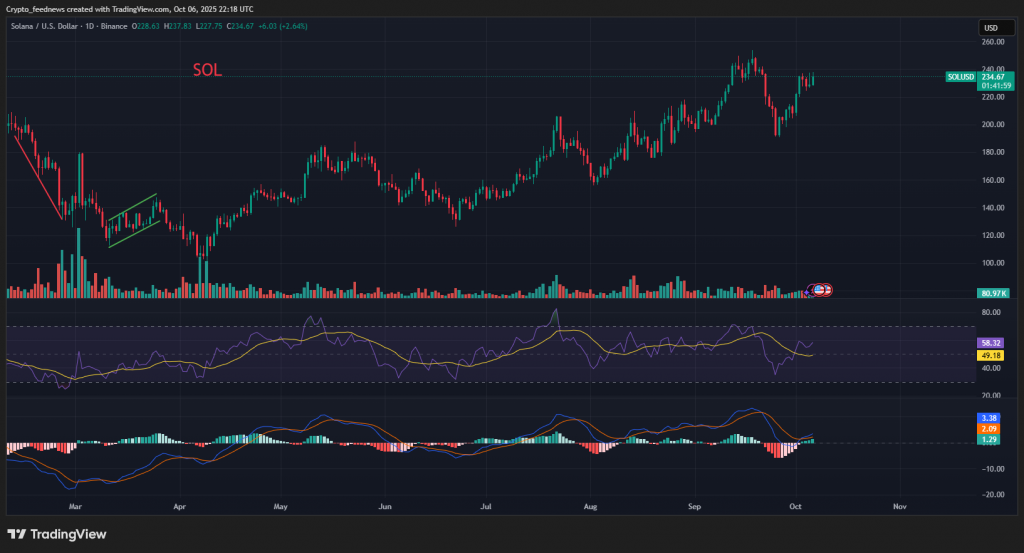
Task: Click the Apr label on time axis
Action: point(178,508)
